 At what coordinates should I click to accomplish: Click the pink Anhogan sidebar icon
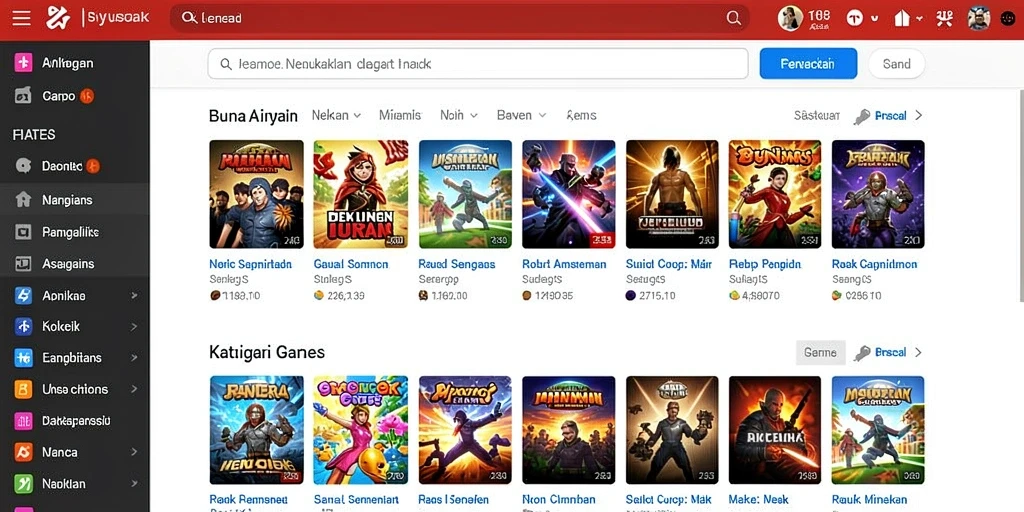(x=23, y=63)
